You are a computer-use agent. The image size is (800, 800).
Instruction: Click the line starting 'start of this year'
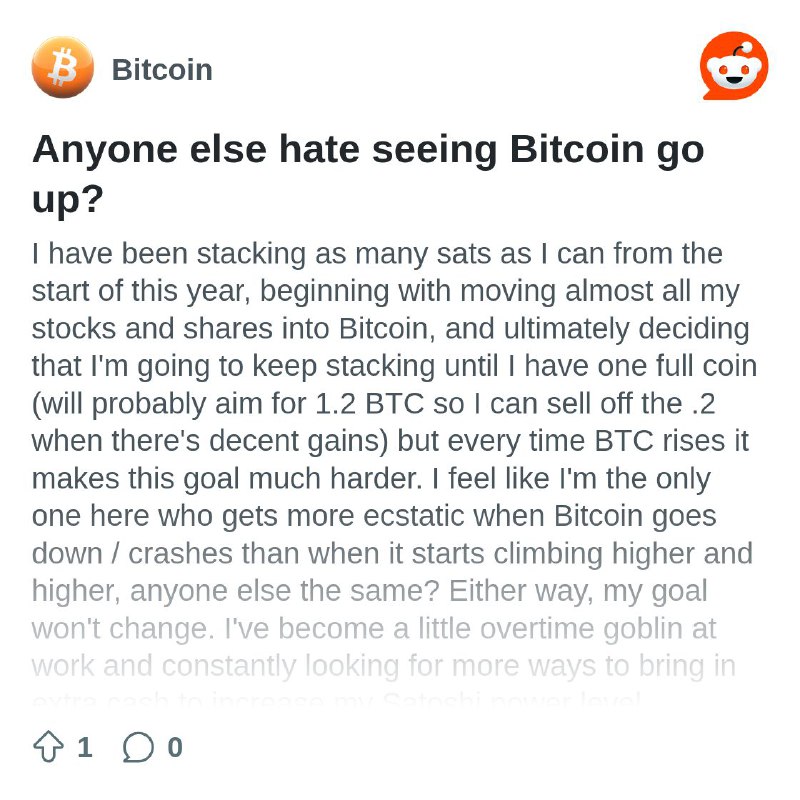click(x=386, y=291)
